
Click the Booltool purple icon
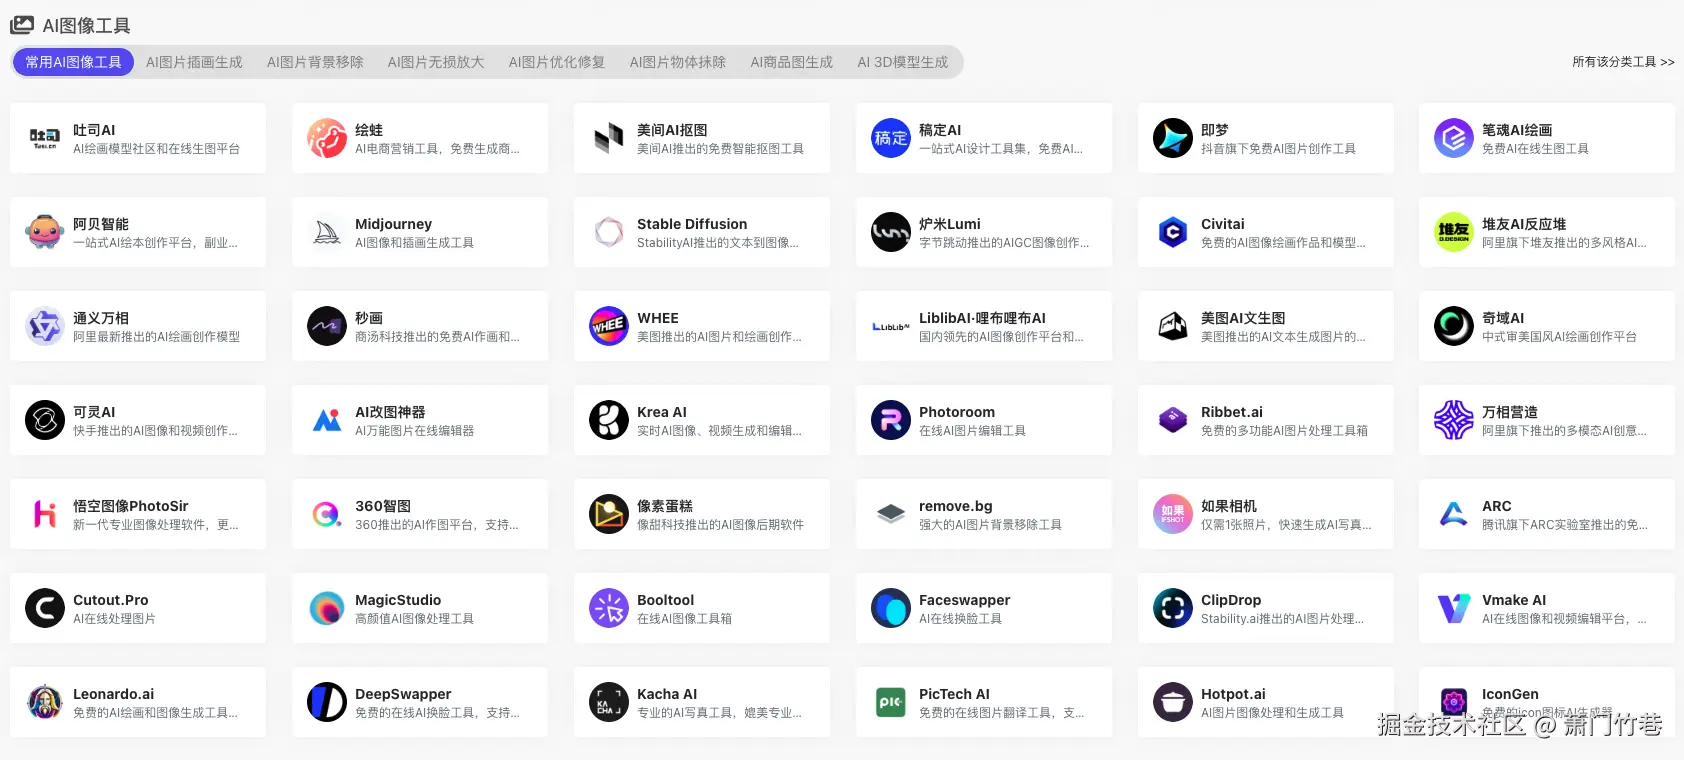[x=609, y=608]
